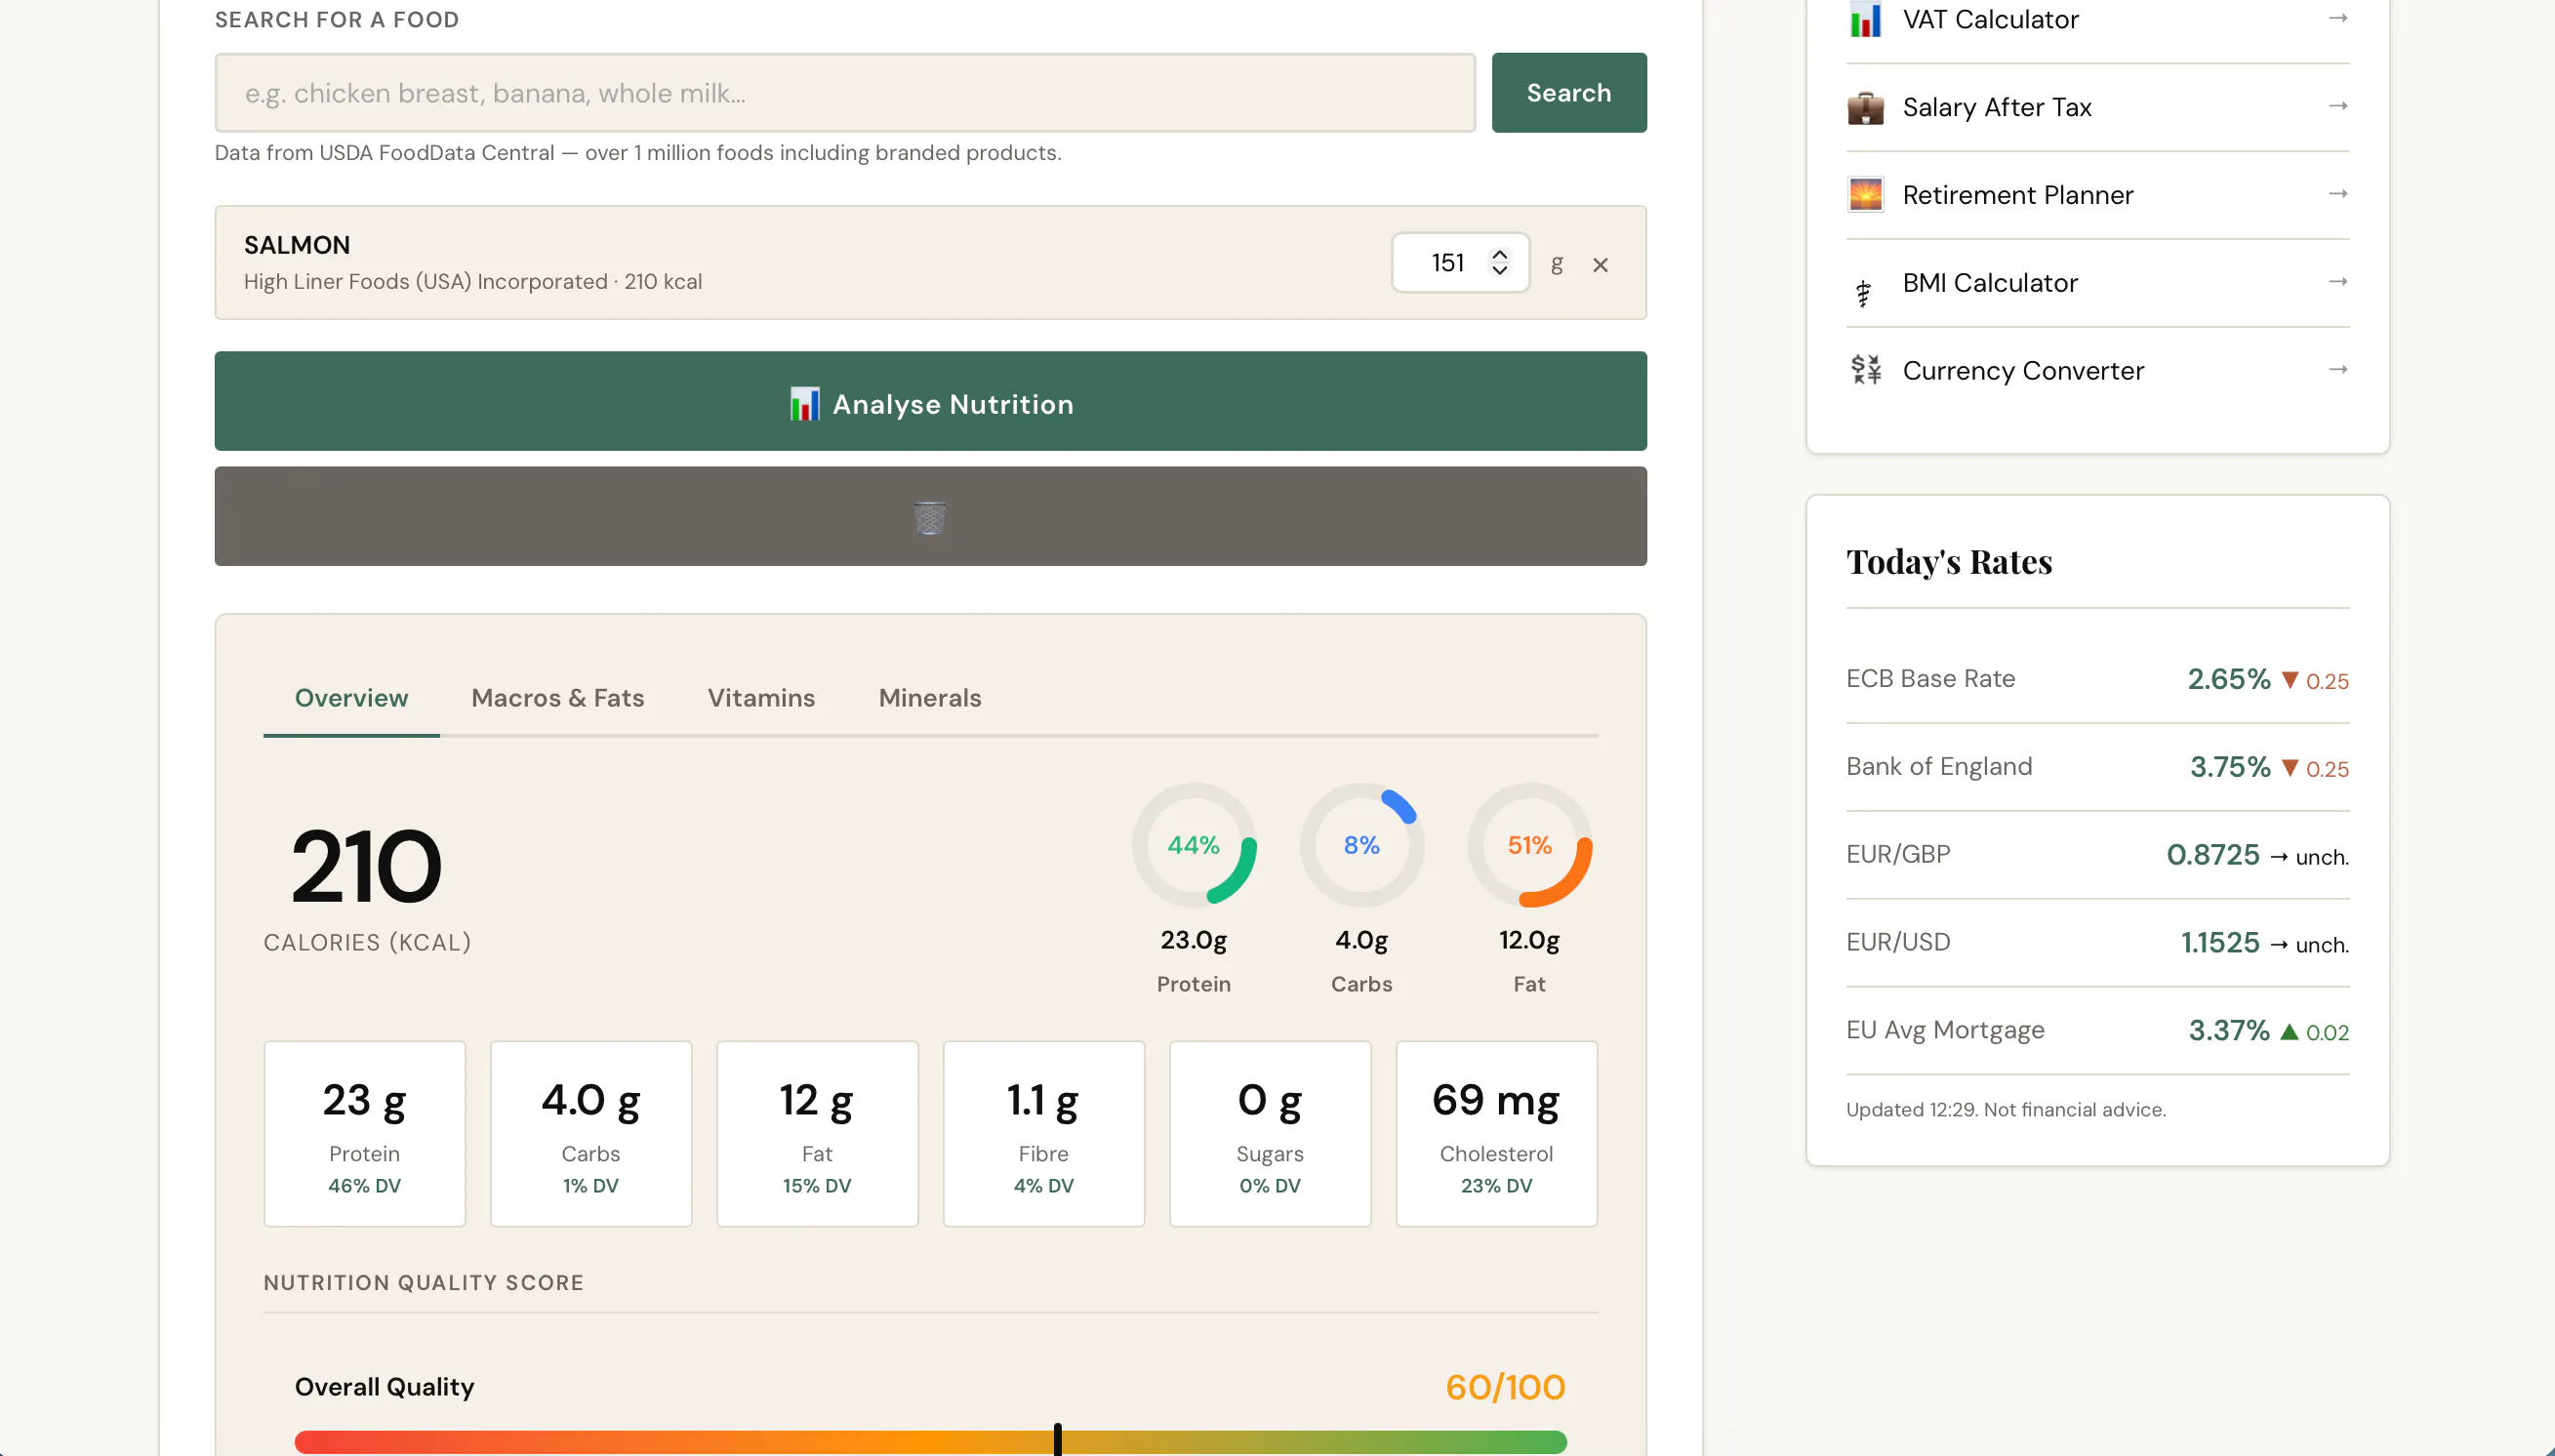This screenshot has height=1456, width=2555.
Task: Click the SALMON food item name
Action: (x=297, y=245)
